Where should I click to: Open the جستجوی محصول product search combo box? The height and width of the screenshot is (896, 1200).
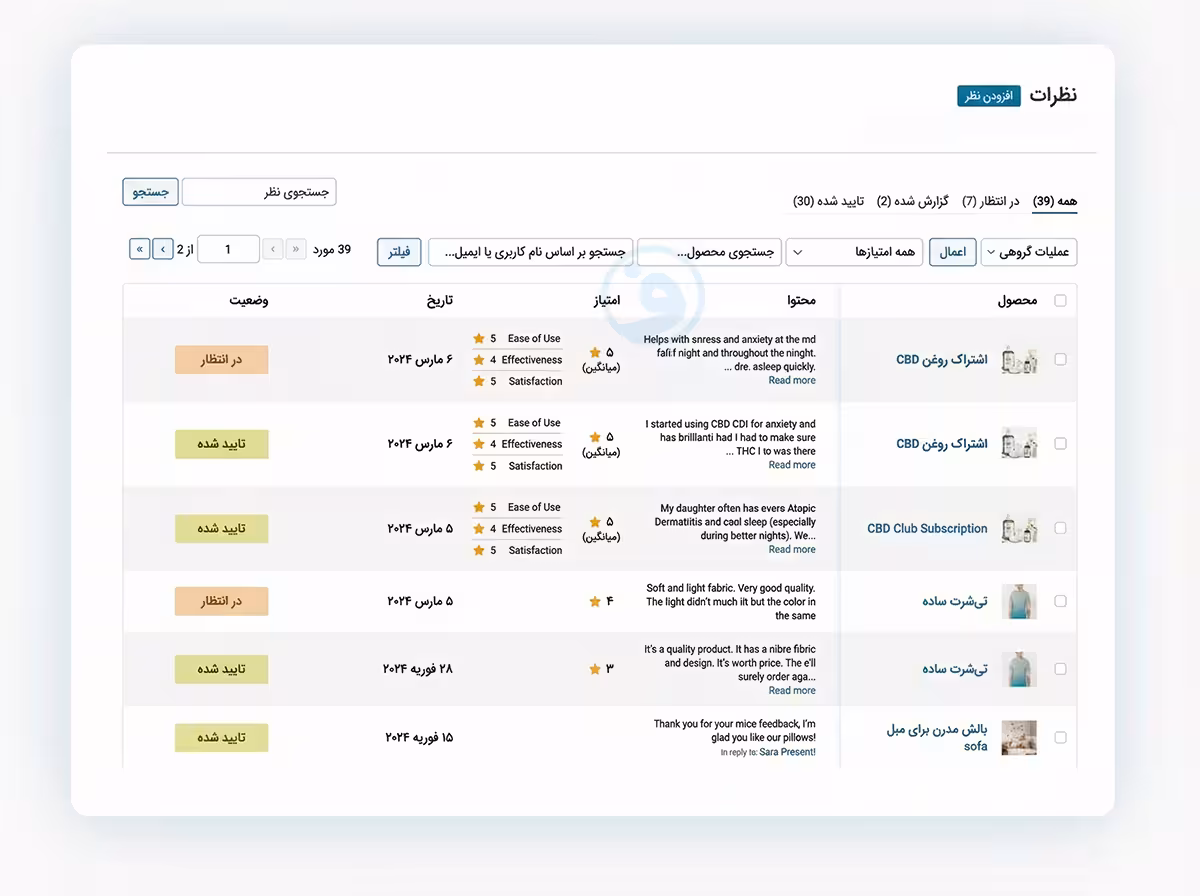(709, 252)
